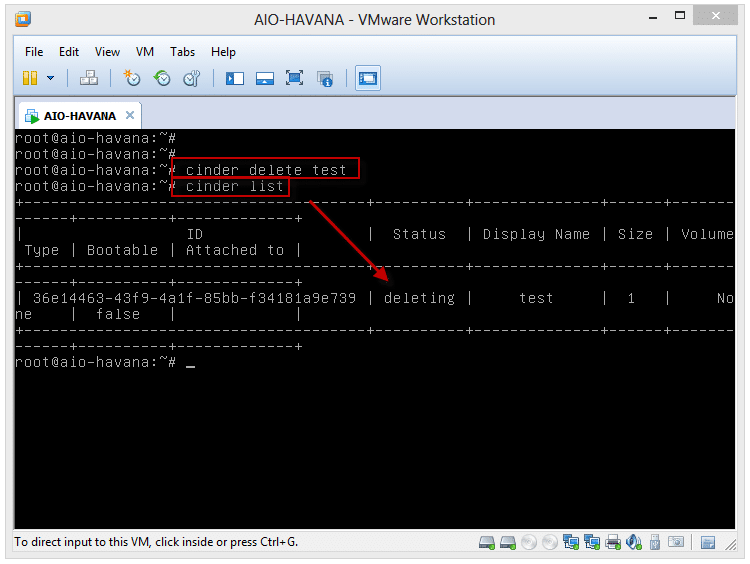Toggle the library sidebar view
Image resolution: width=750 pixels, height=564 pixels.
tap(235, 78)
